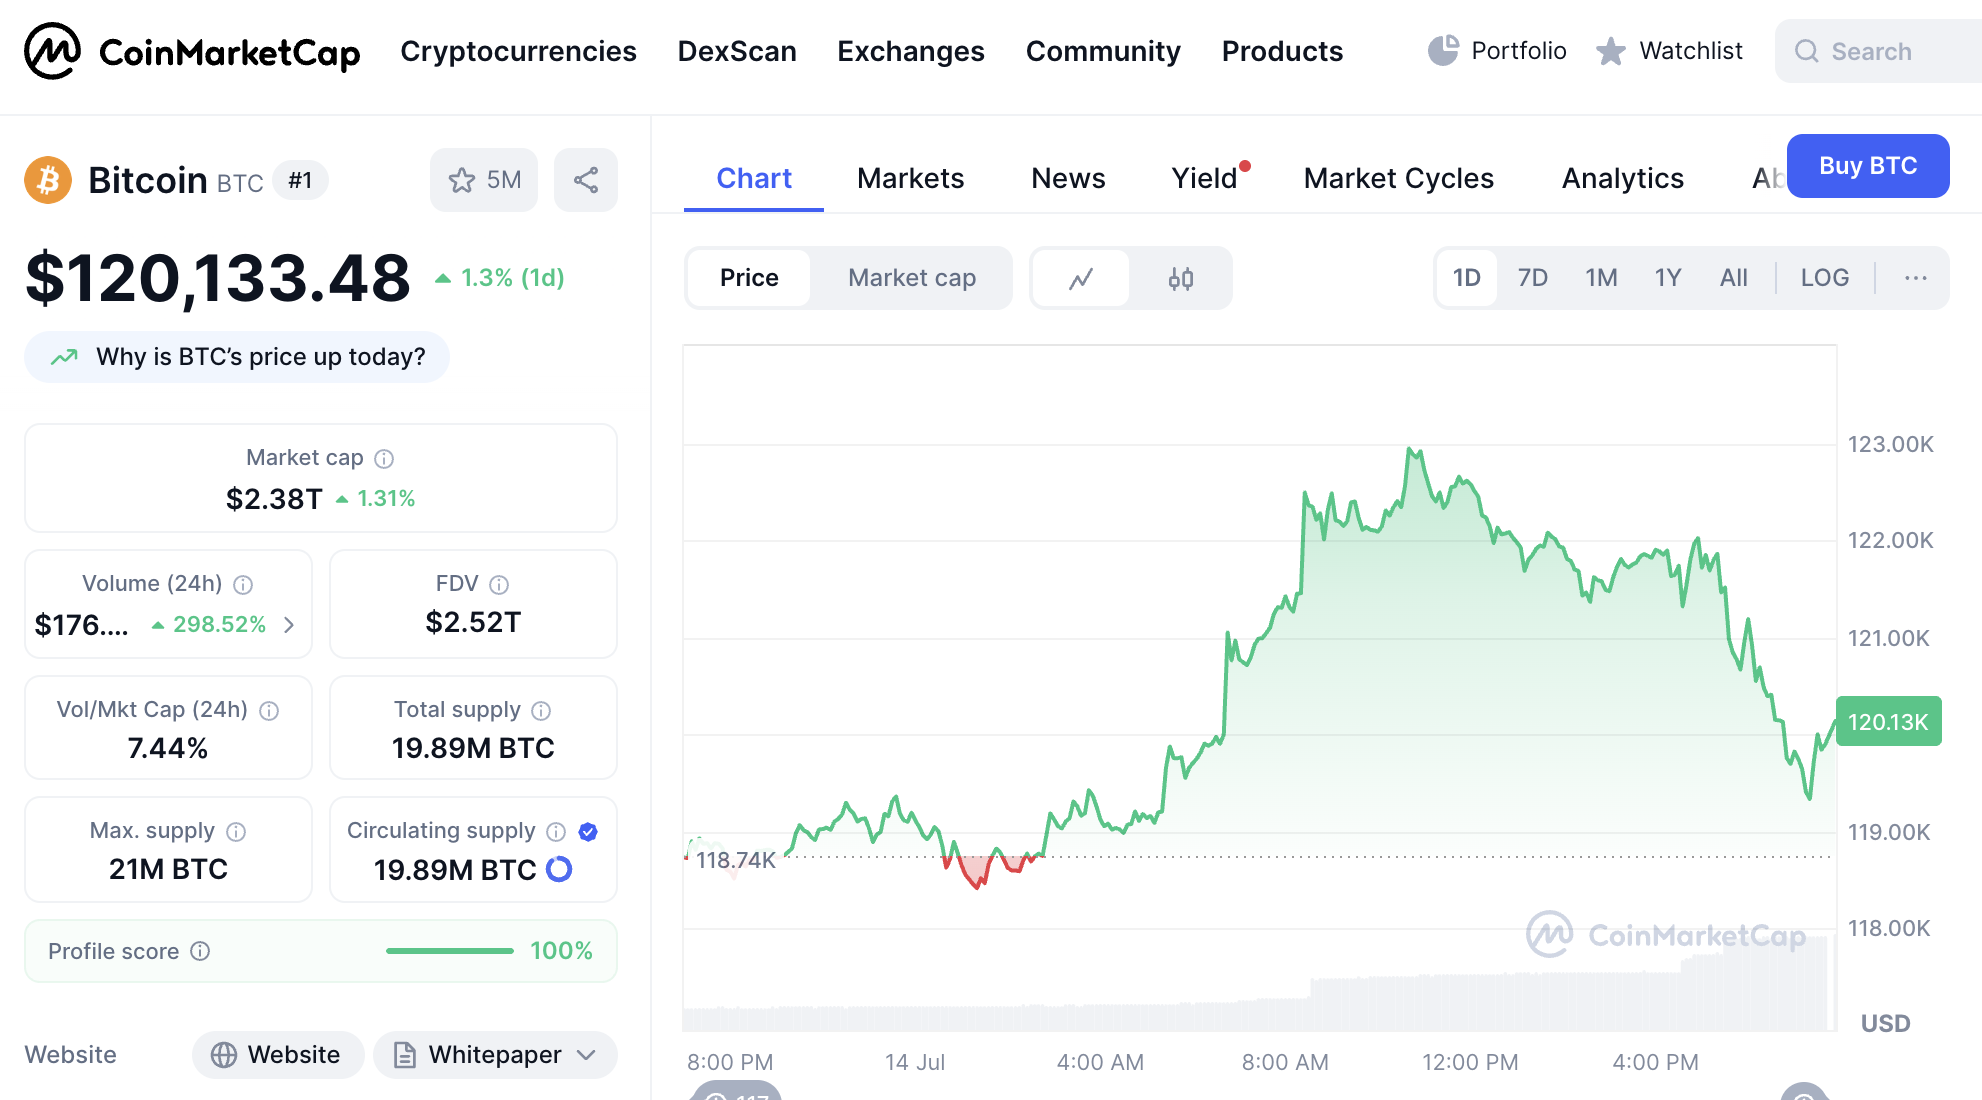Image resolution: width=1982 pixels, height=1100 pixels.
Task: Expand the Whitepaper dropdown chevron
Action: pos(587,1055)
